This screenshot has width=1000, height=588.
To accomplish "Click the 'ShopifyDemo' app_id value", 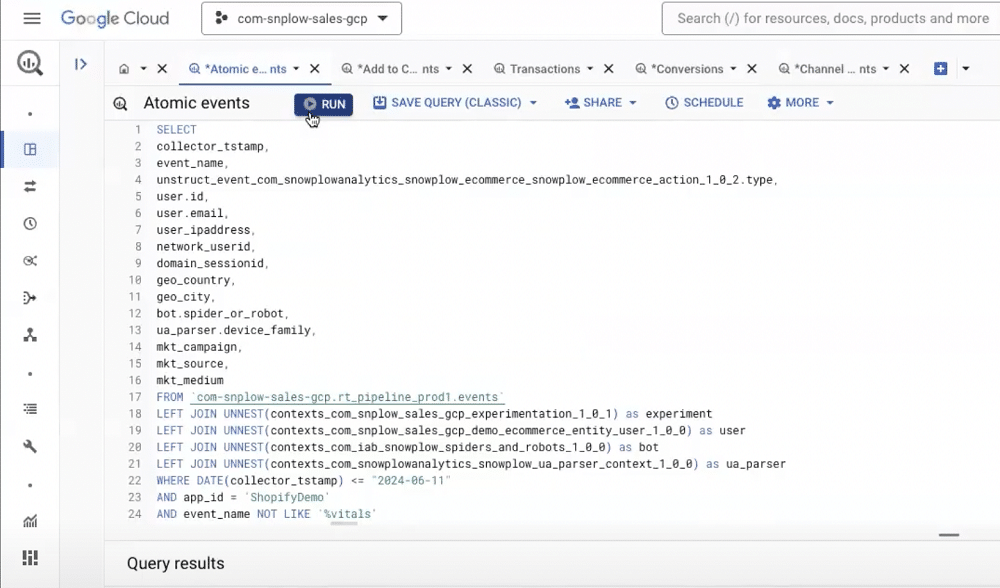I will (x=287, y=497).
